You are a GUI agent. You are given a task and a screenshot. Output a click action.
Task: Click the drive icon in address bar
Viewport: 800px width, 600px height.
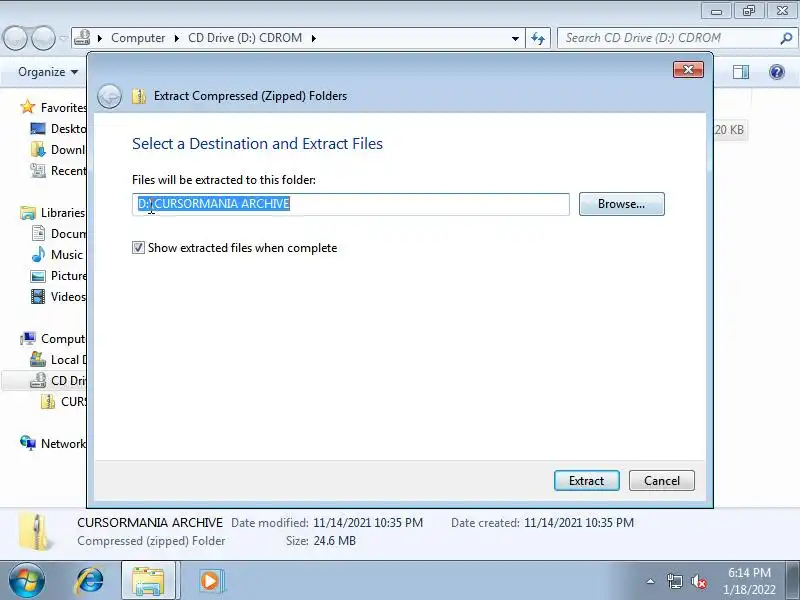(82, 38)
